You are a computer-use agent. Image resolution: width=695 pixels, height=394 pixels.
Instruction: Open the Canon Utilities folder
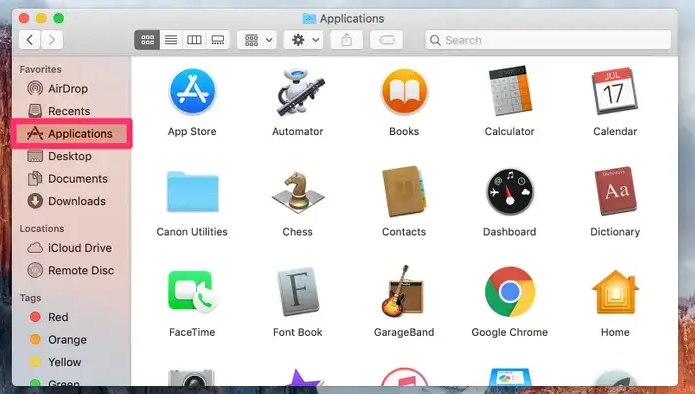[x=192, y=191]
